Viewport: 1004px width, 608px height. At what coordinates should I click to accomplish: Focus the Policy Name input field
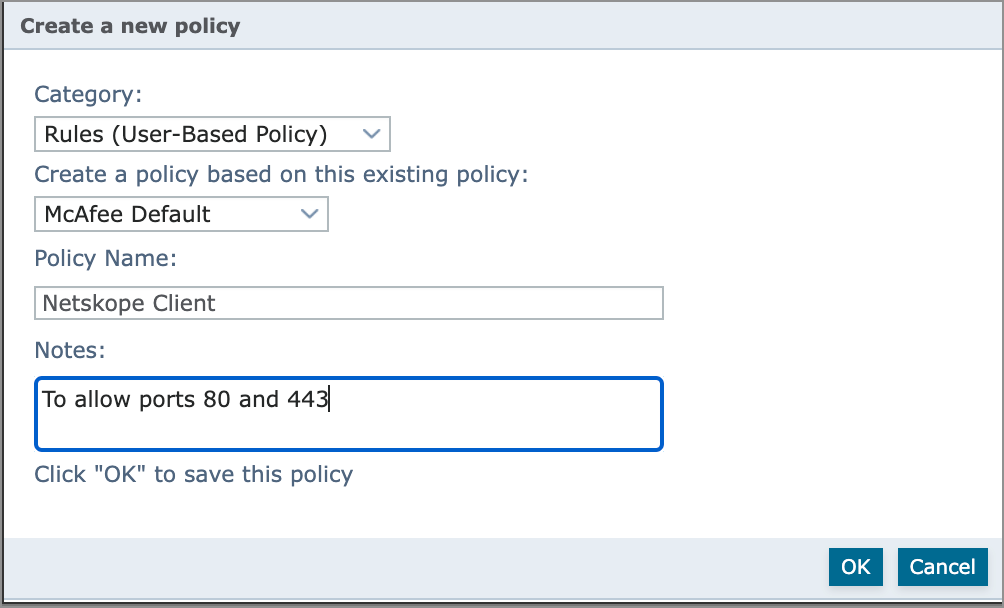348,303
